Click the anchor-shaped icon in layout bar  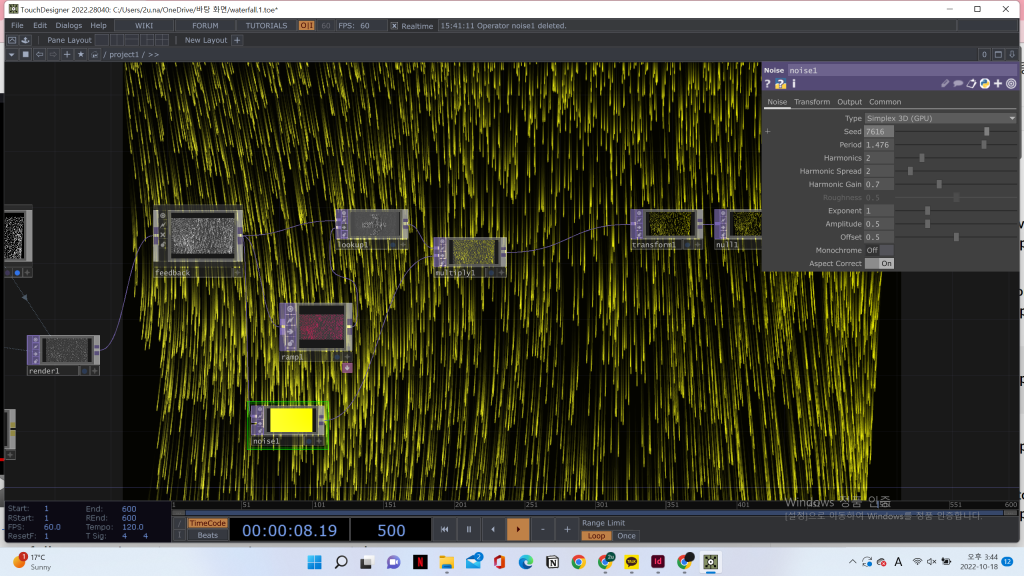[25, 40]
